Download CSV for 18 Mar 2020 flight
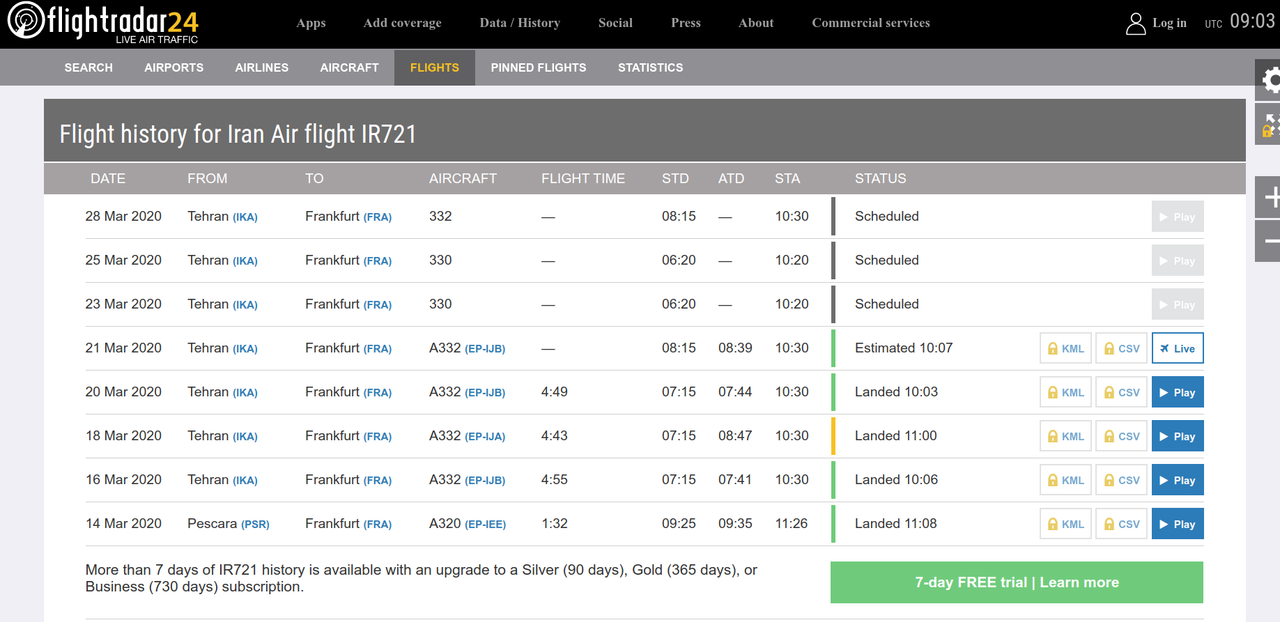The height and width of the screenshot is (622, 1280). 1122,436
